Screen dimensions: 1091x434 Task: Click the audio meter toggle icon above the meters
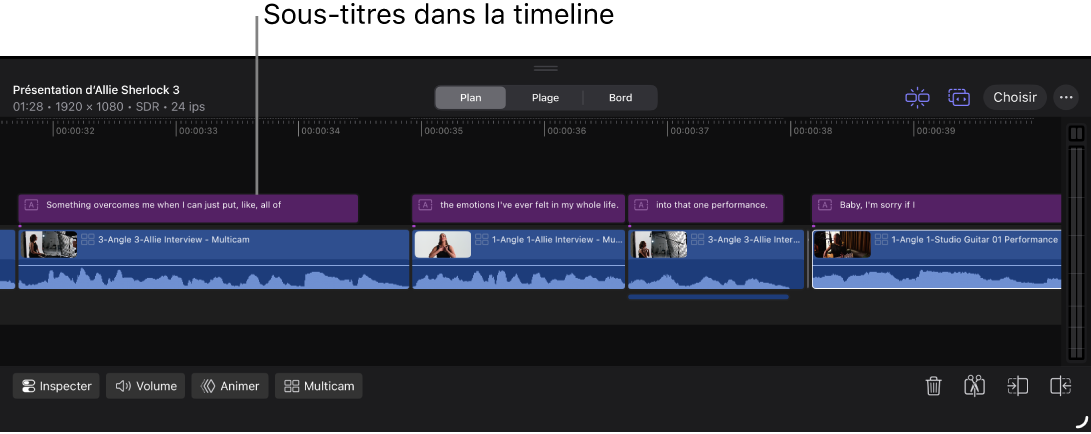(1076, 134)
